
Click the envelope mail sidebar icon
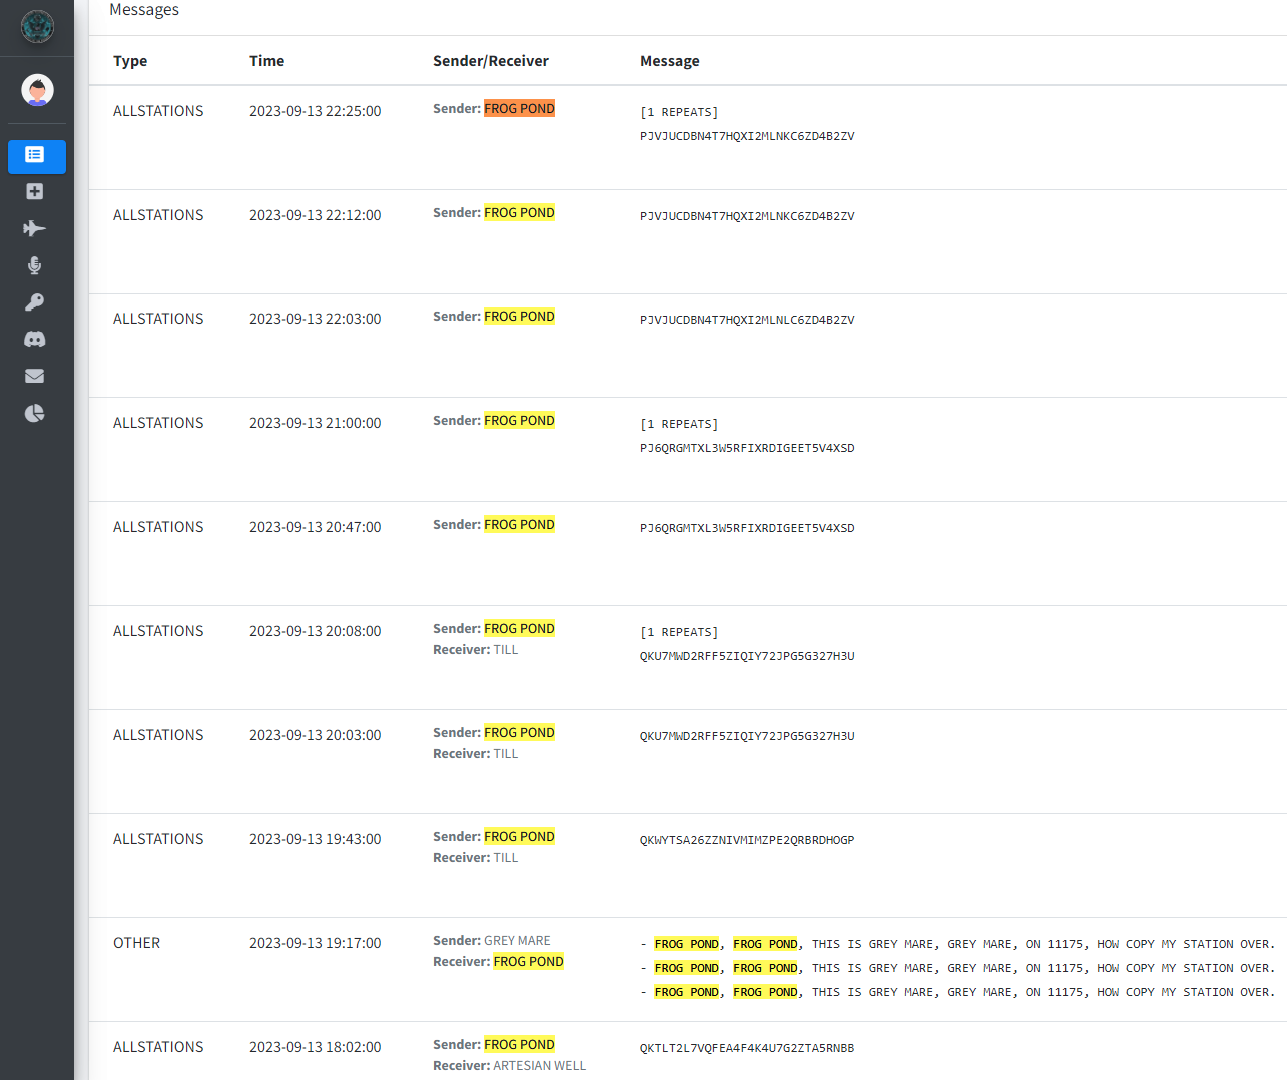[x=35, y=376]
